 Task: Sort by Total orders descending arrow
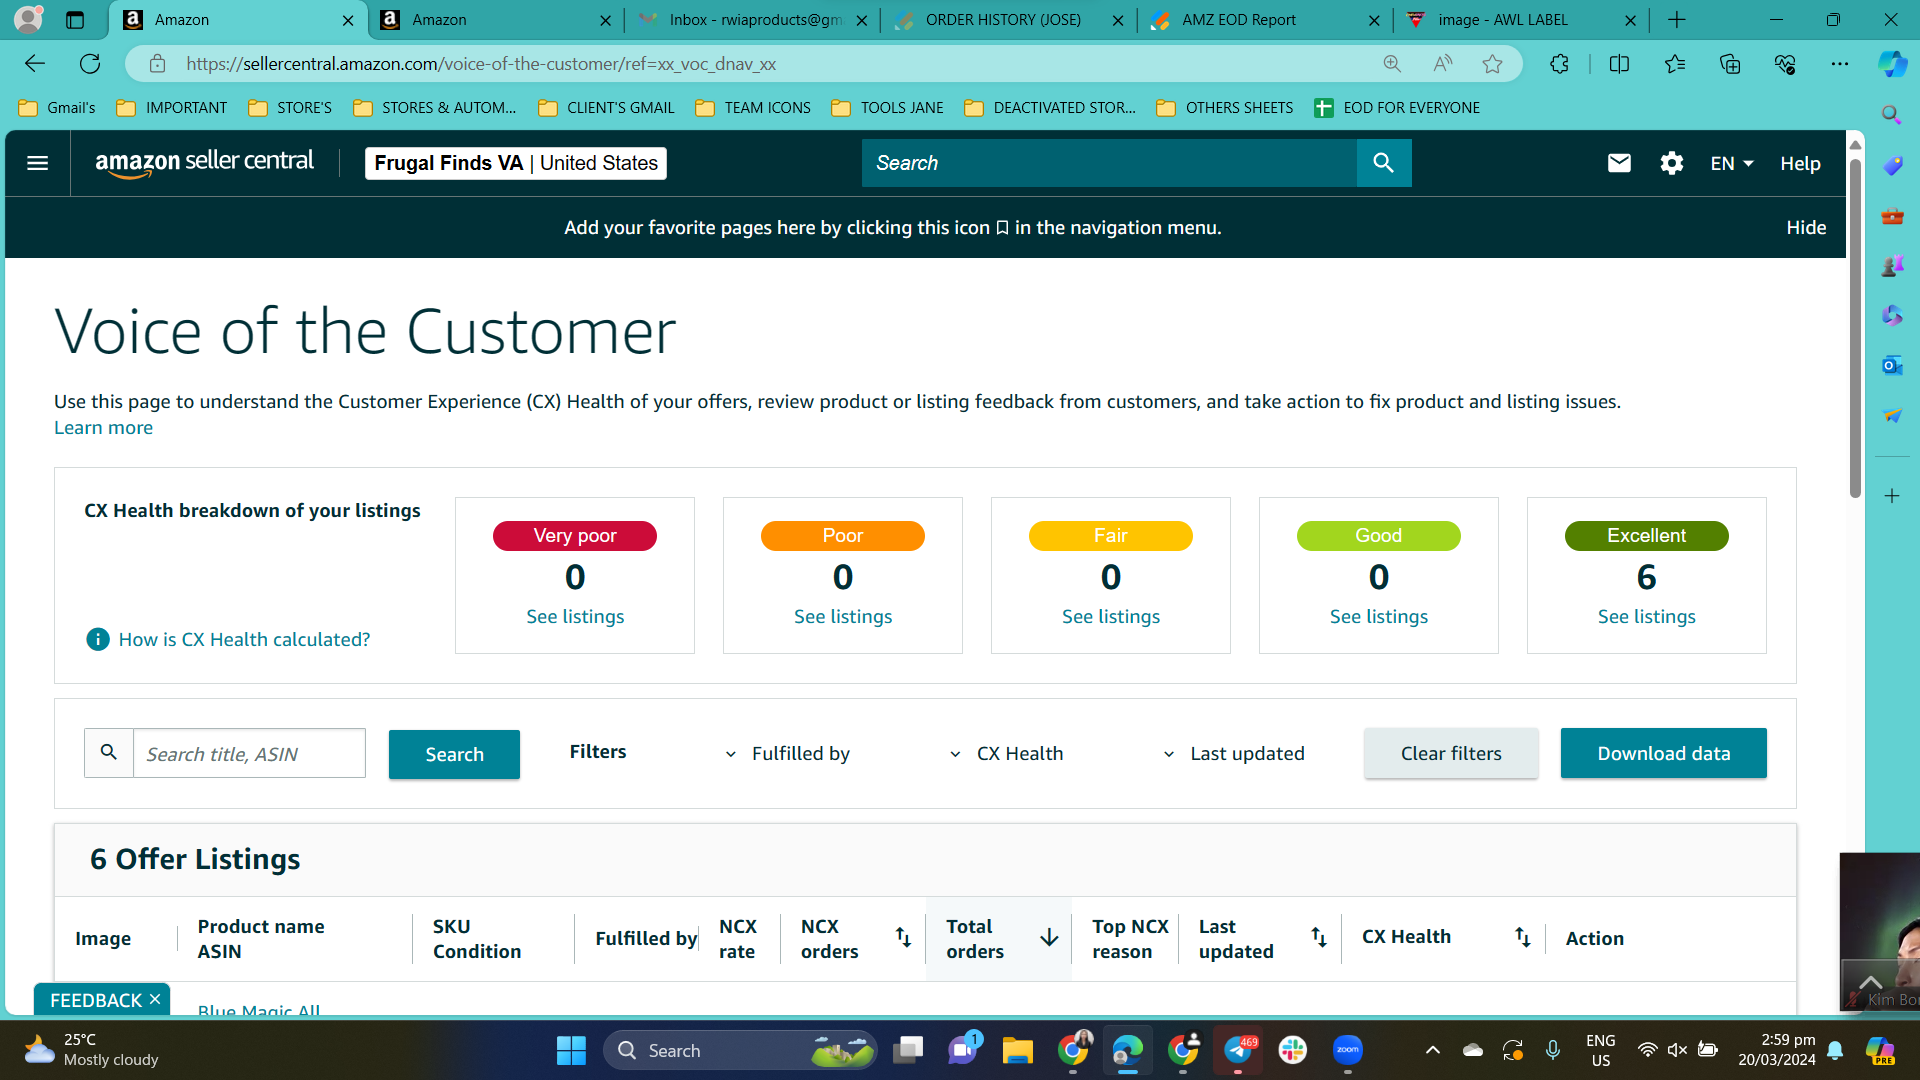pos(1049,937)
